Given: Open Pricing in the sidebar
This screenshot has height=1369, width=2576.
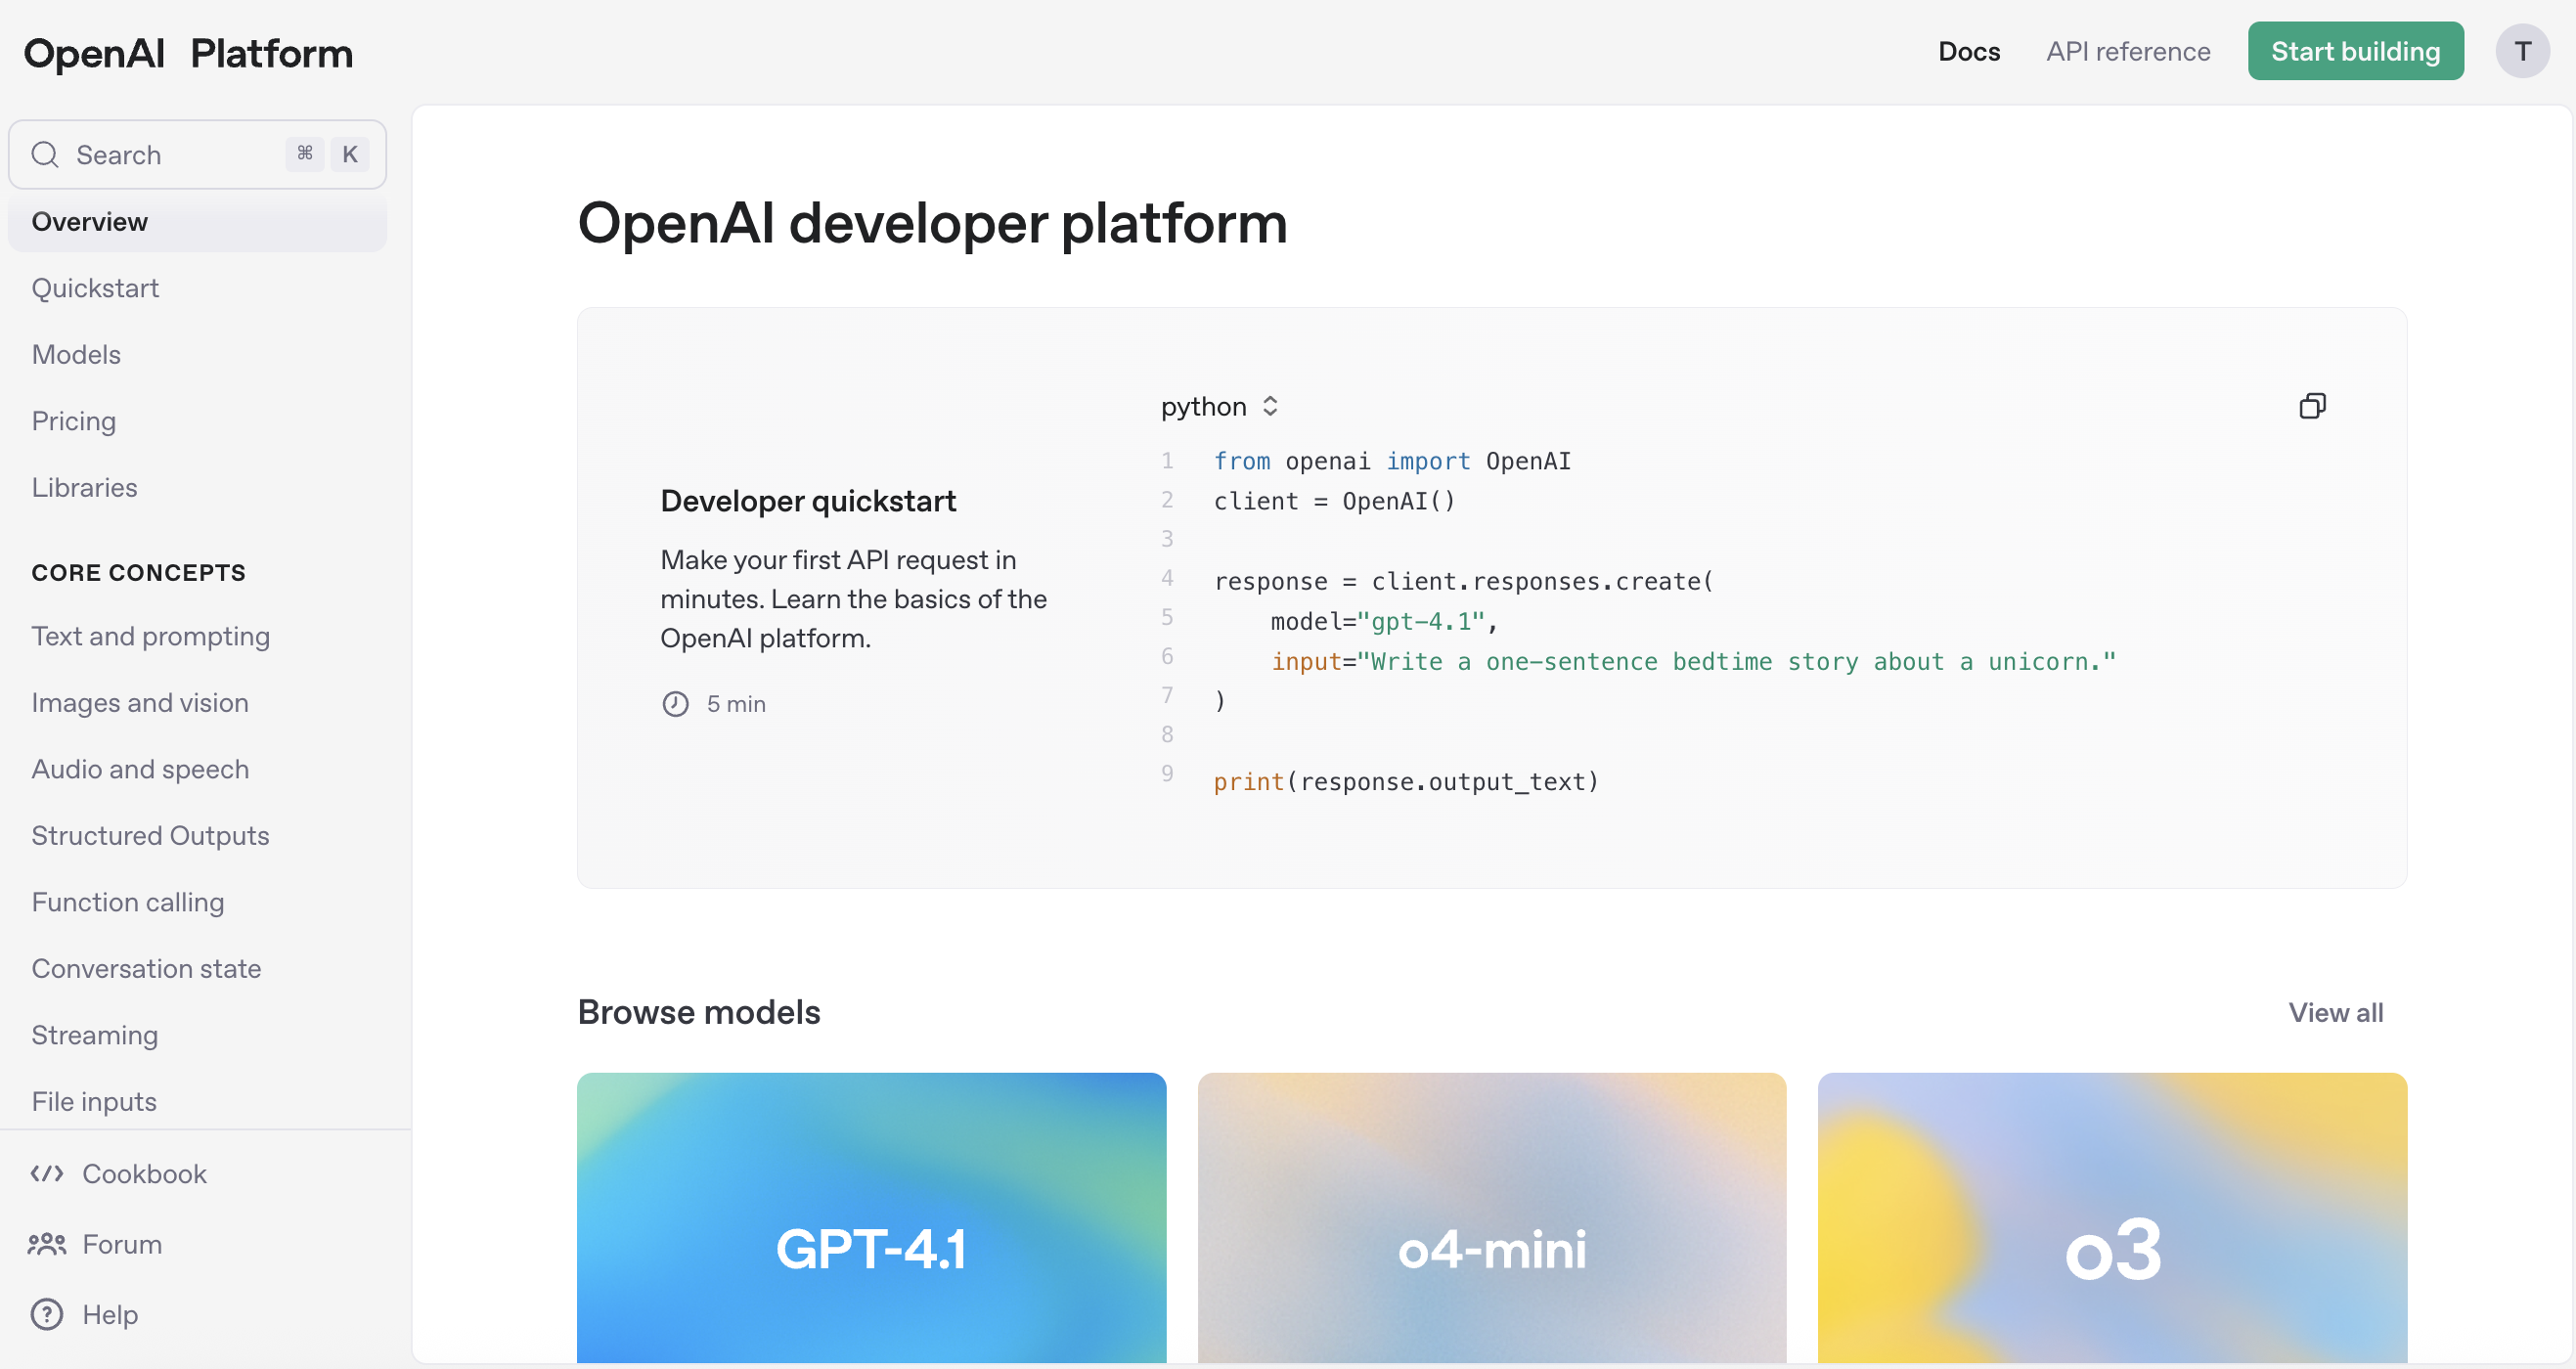Looking at the screenshot, I should pyautogui.click(x=74, y=421).
